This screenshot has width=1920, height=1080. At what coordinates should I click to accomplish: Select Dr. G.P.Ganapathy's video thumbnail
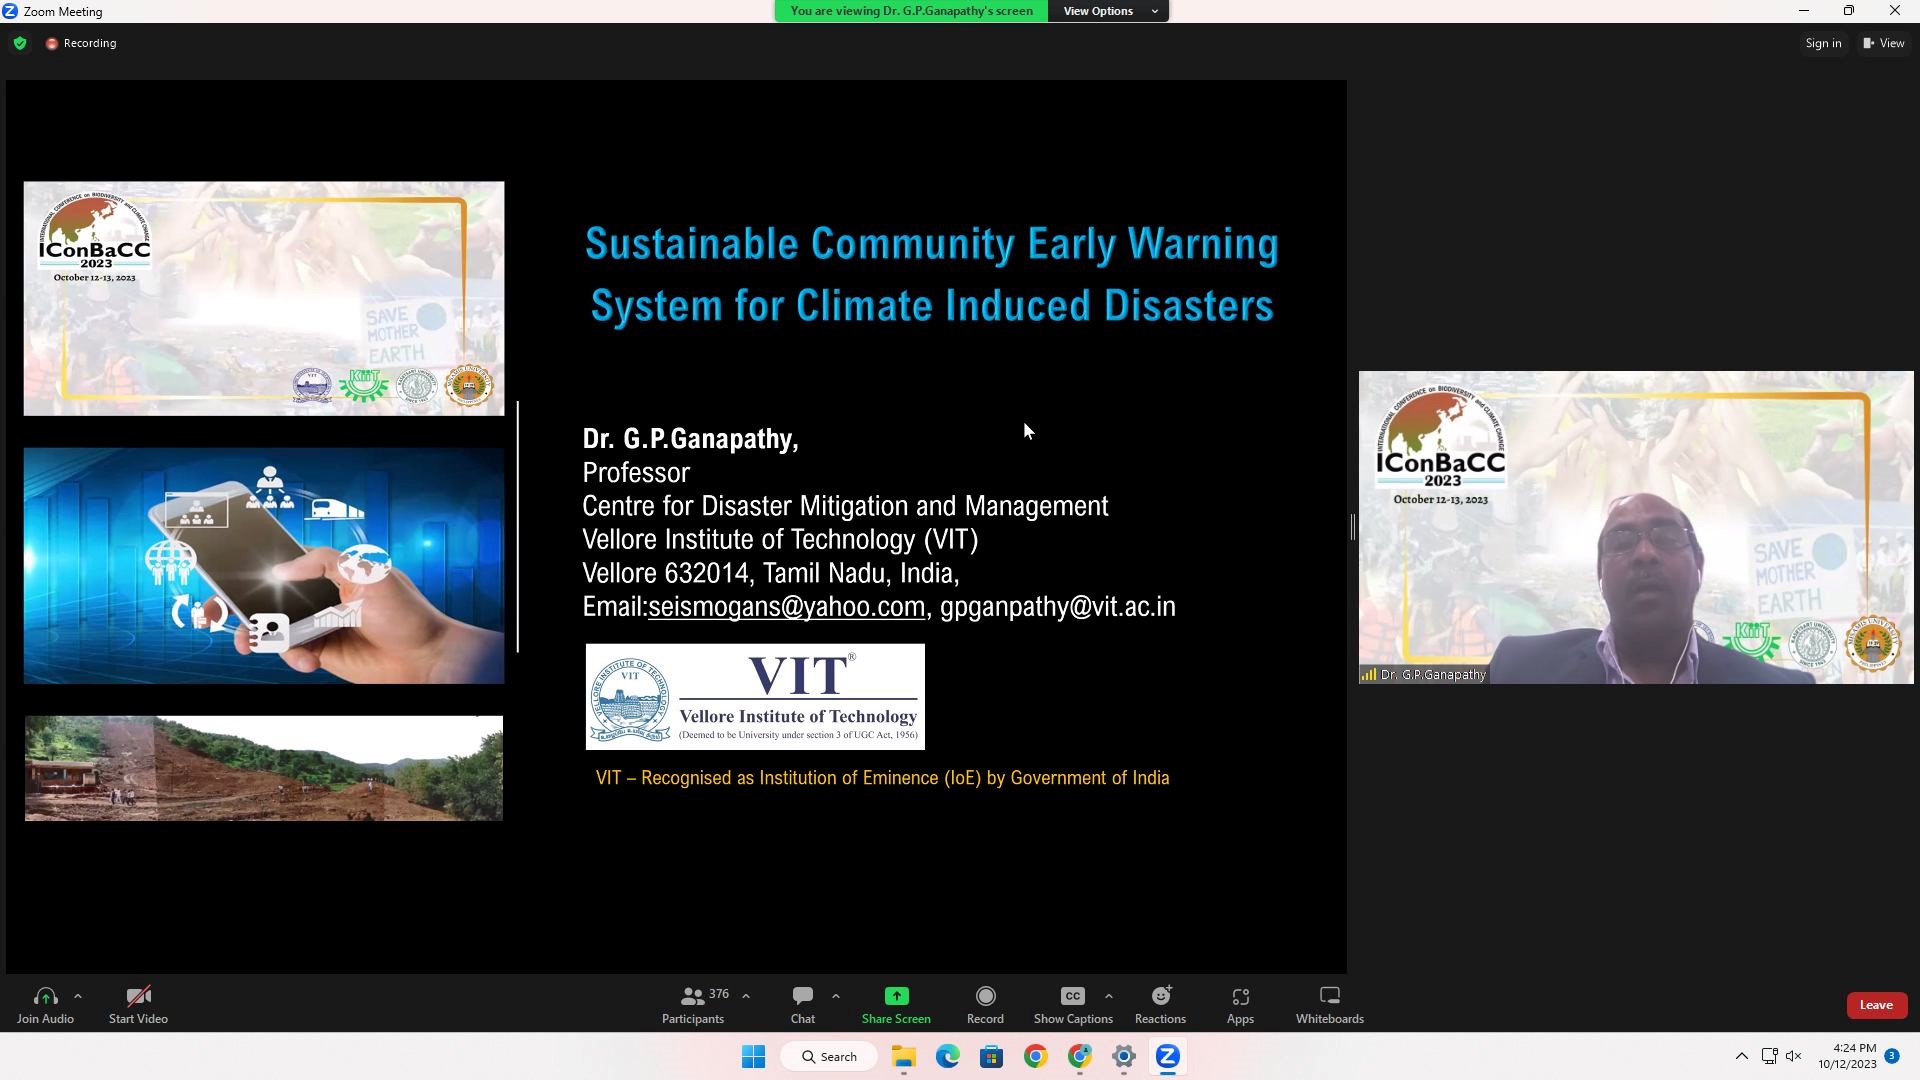[x=1636, y=528]
